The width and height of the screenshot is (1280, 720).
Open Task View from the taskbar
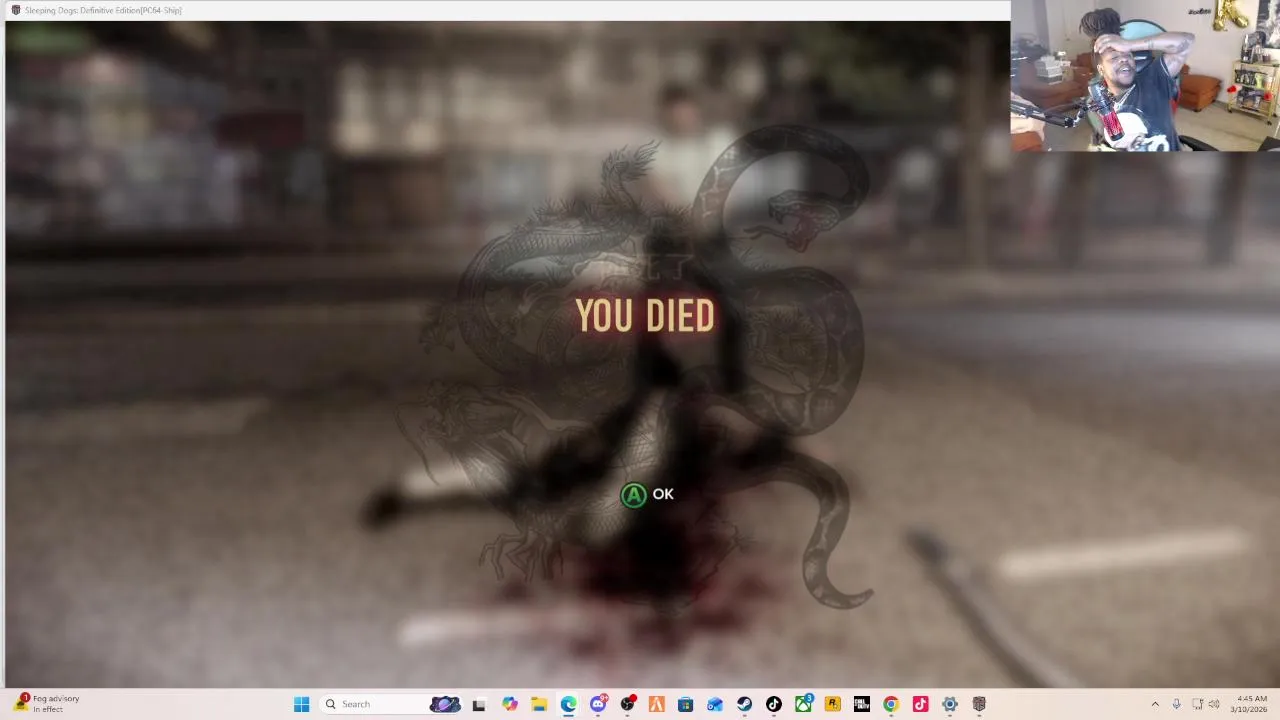(x=479, y=704)
